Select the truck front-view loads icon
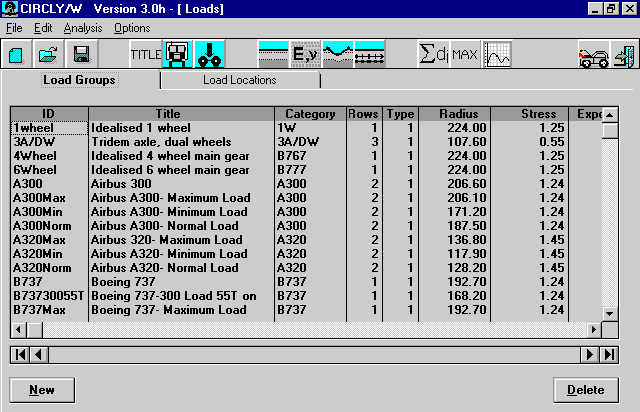 point(178,54)
